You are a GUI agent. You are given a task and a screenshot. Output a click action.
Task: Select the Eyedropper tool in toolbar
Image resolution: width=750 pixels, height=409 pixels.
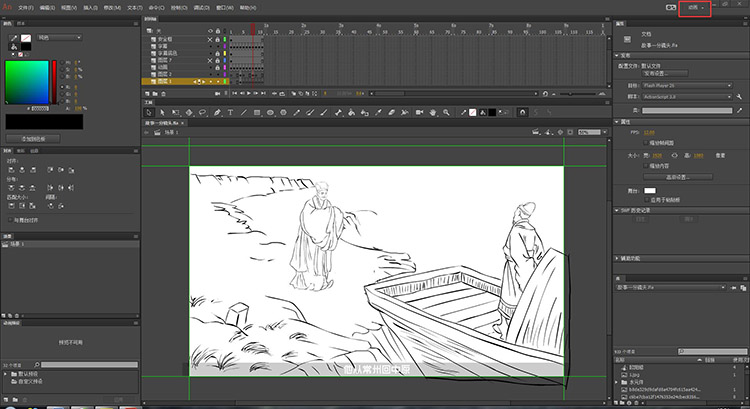click(x=378, y=112)
